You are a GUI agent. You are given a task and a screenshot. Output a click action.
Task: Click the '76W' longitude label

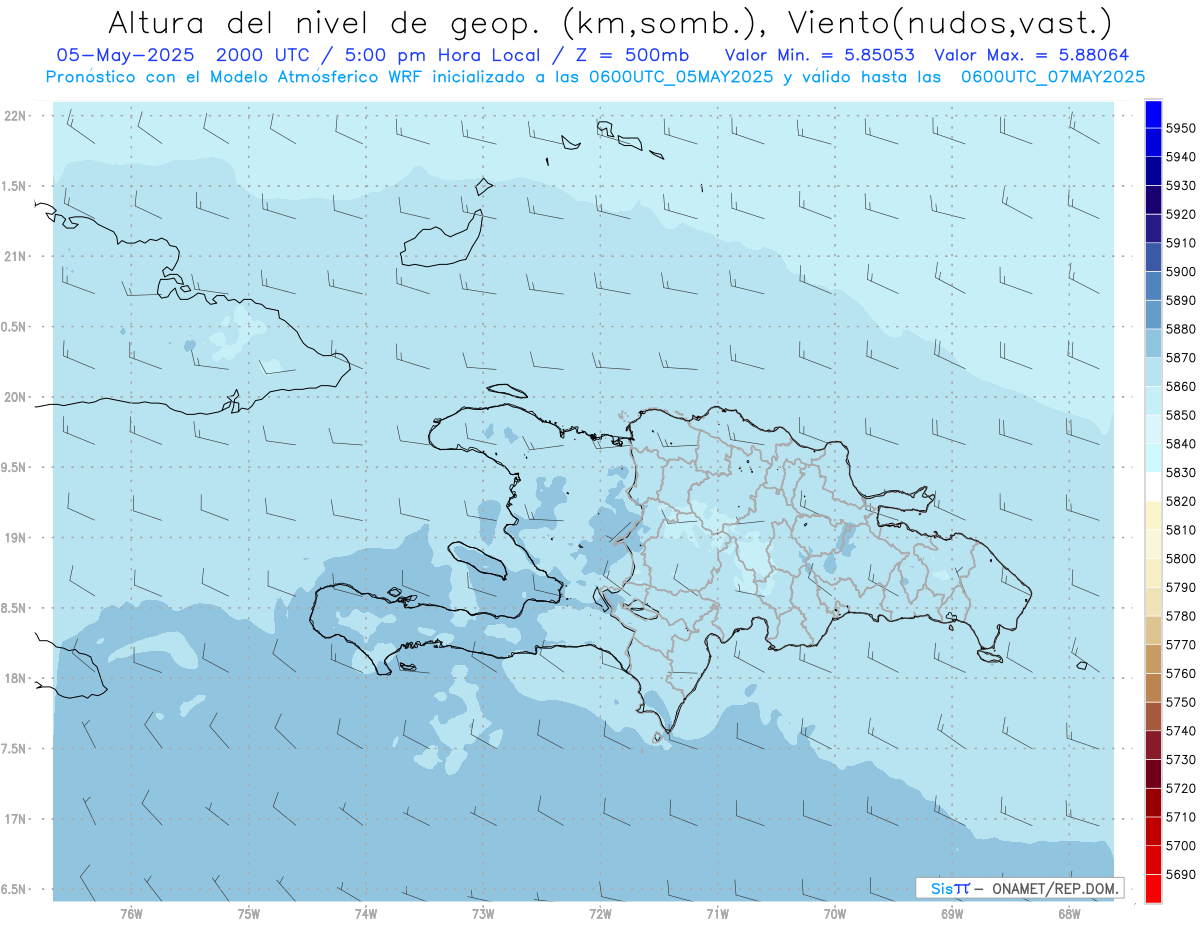coord(131,914)
